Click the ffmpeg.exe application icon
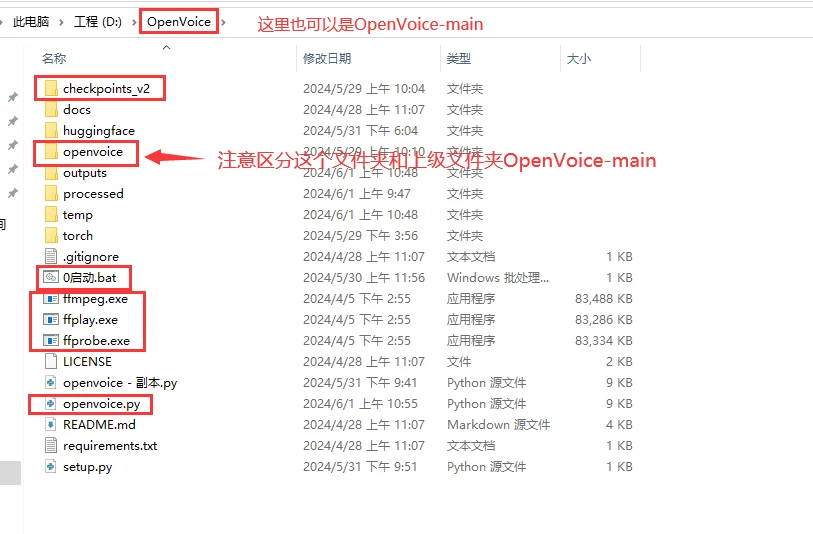Image resolution: width=813 pixels, height=534 pixels. (51, 299)
